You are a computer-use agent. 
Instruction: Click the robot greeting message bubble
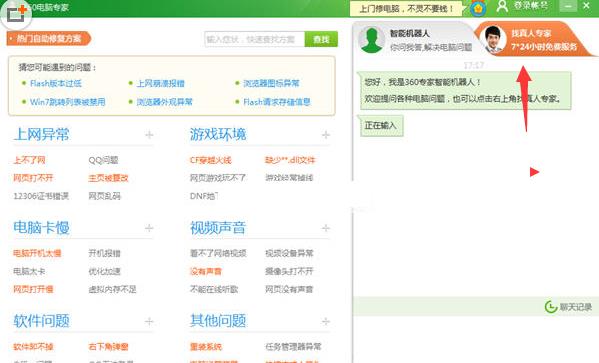click(465, 91)
